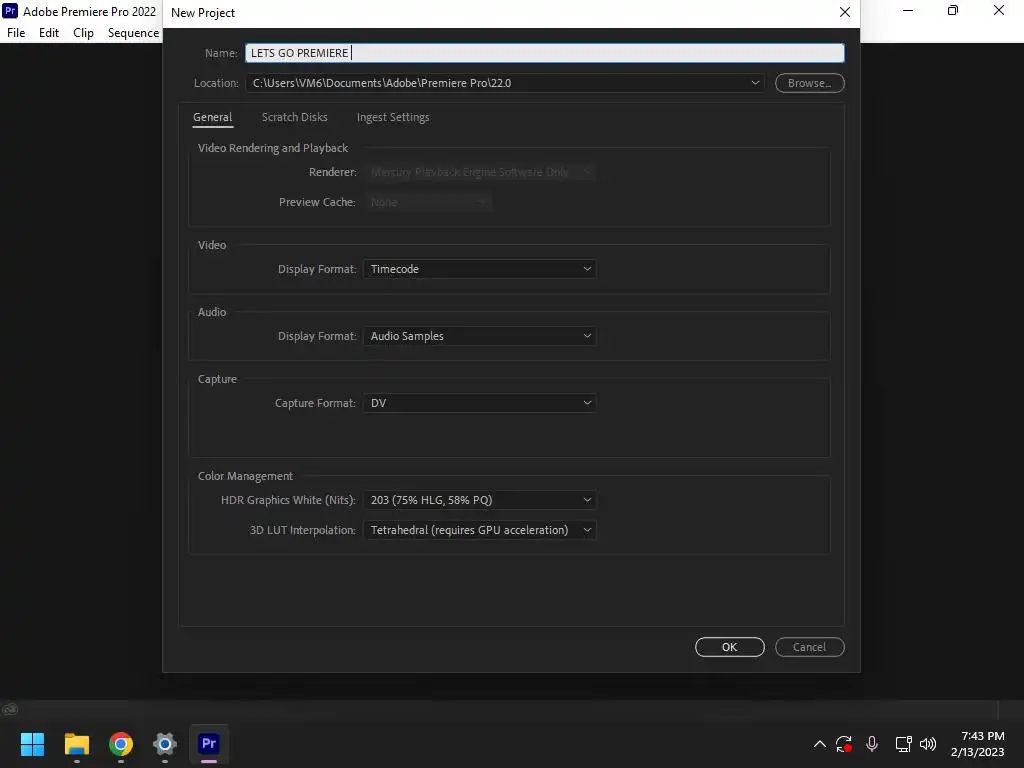This screenshot has width=1024, height=768.
Task: Restore down the Premiere Pro window
Action: click(953, 10)
